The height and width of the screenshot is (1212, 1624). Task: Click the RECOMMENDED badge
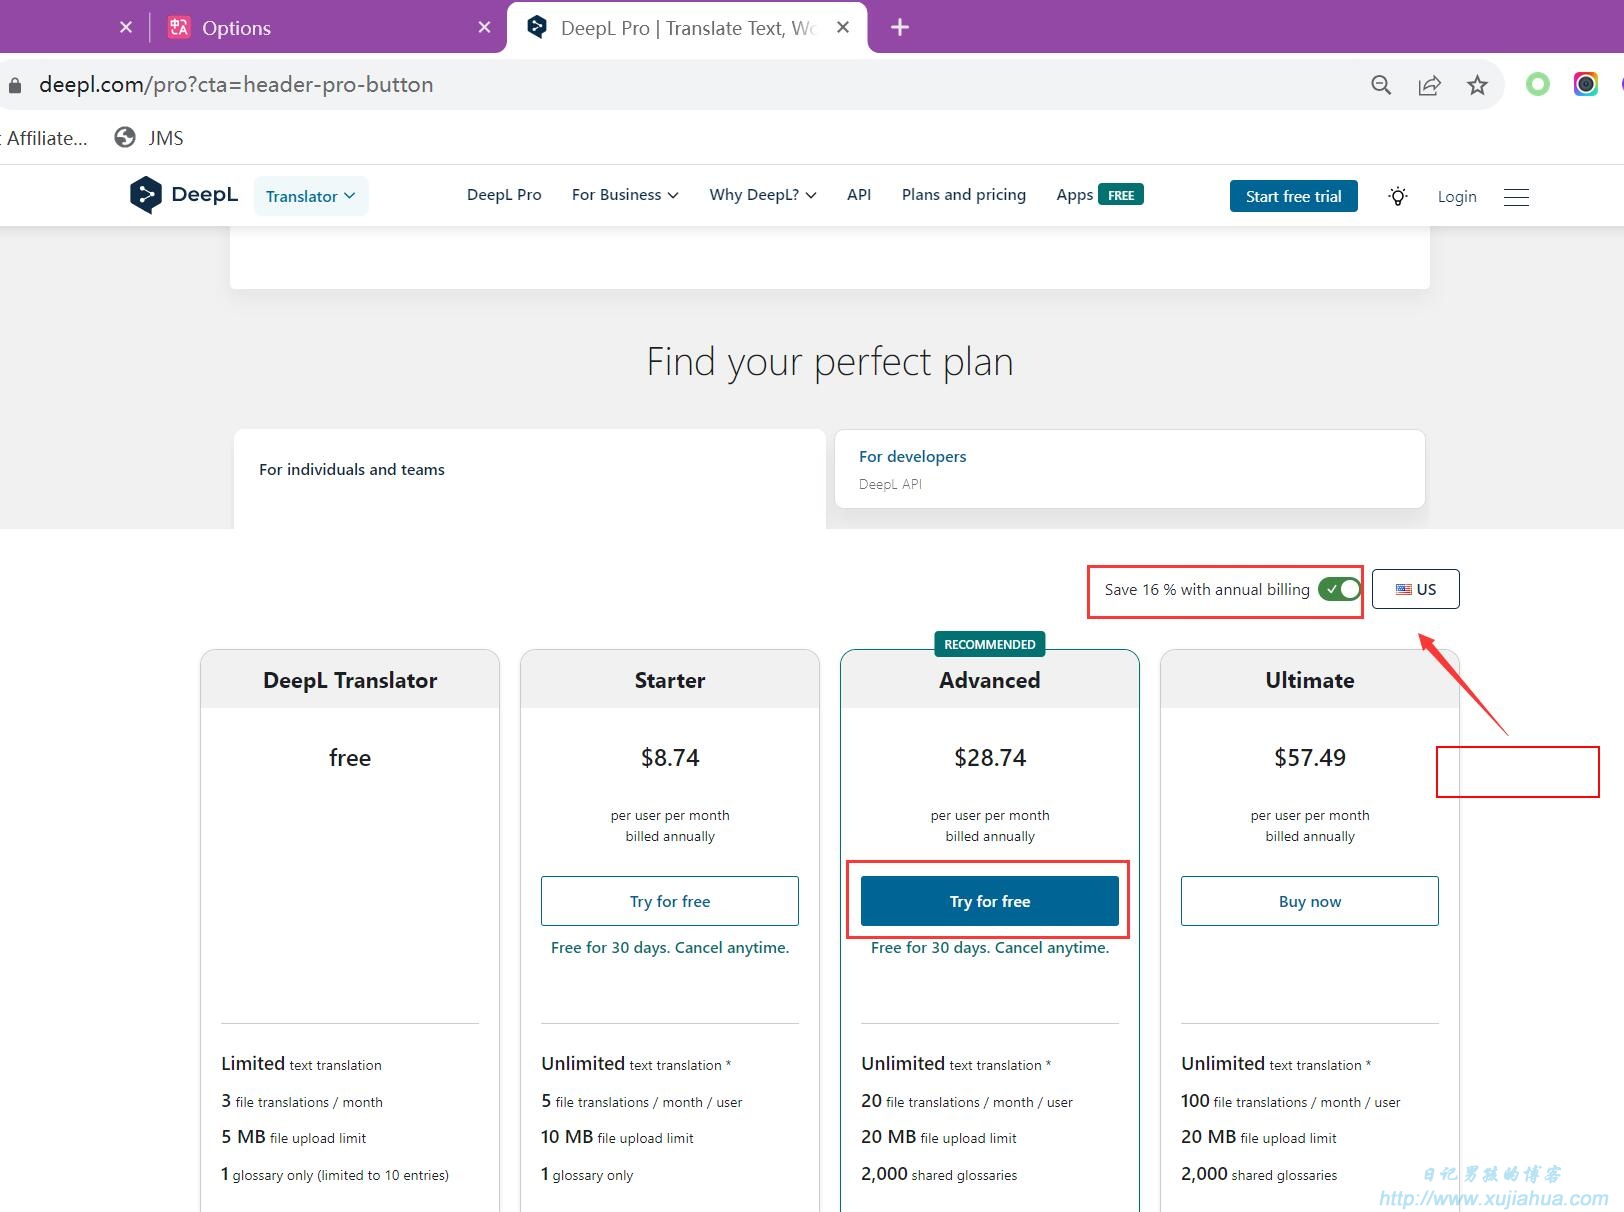pos(990,644)
